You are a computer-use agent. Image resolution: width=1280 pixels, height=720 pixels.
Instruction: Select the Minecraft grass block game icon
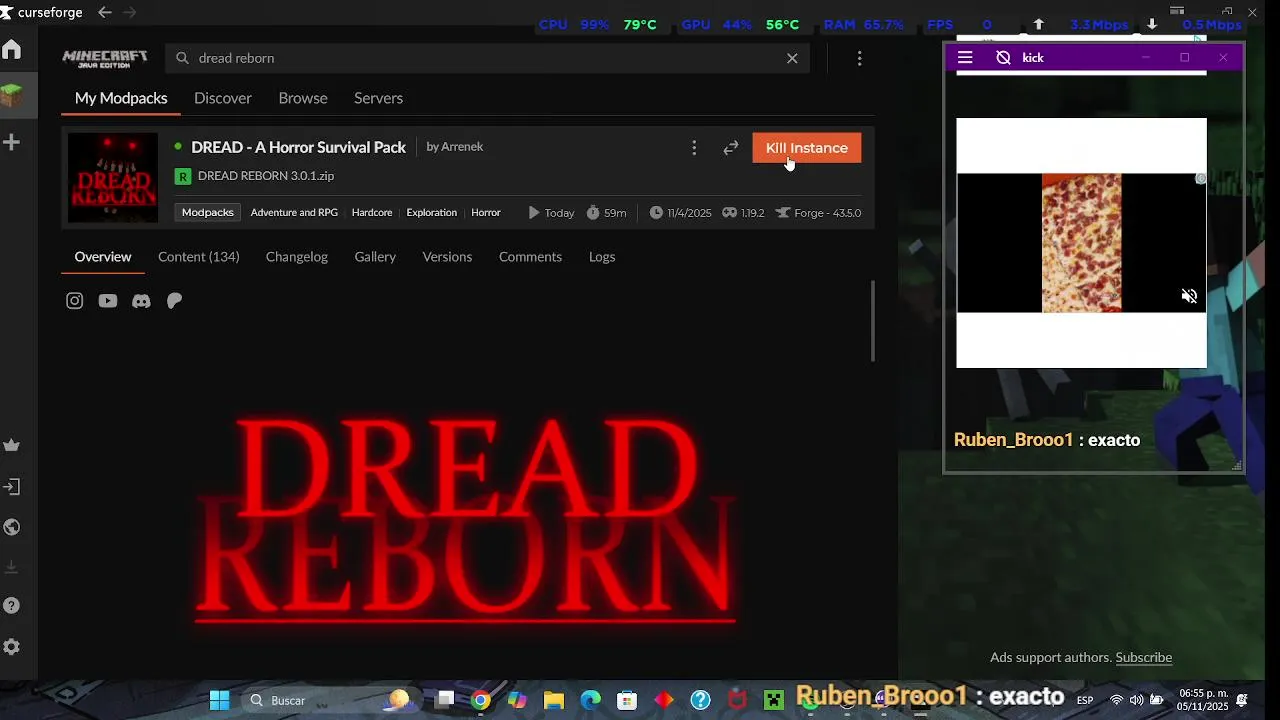click(x=12, y=96)
